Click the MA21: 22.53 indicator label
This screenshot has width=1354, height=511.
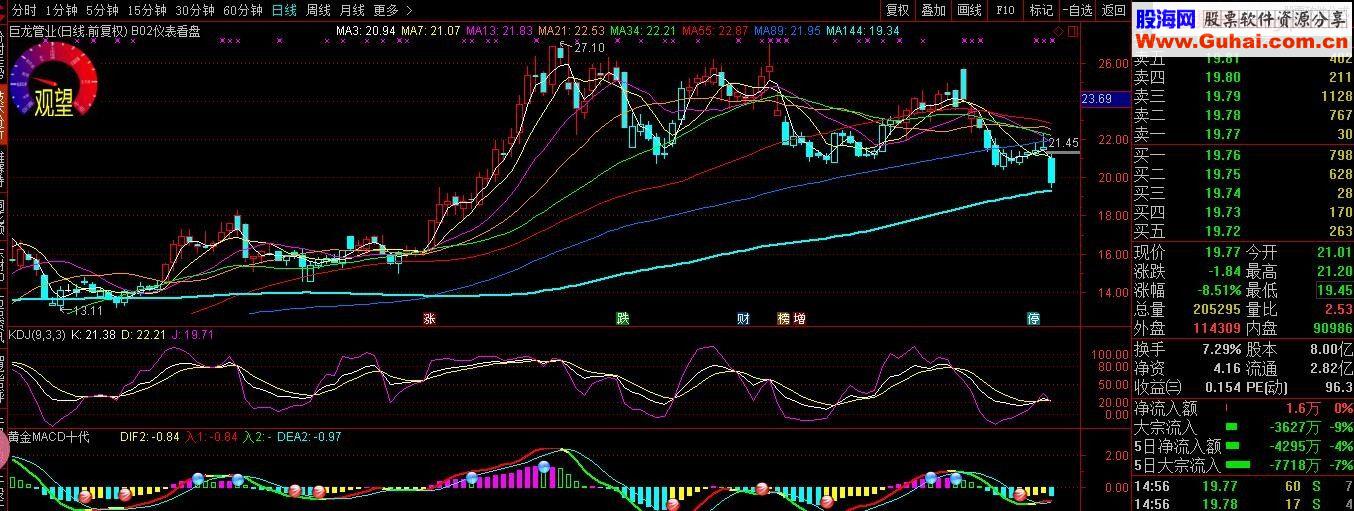[572, 31]
